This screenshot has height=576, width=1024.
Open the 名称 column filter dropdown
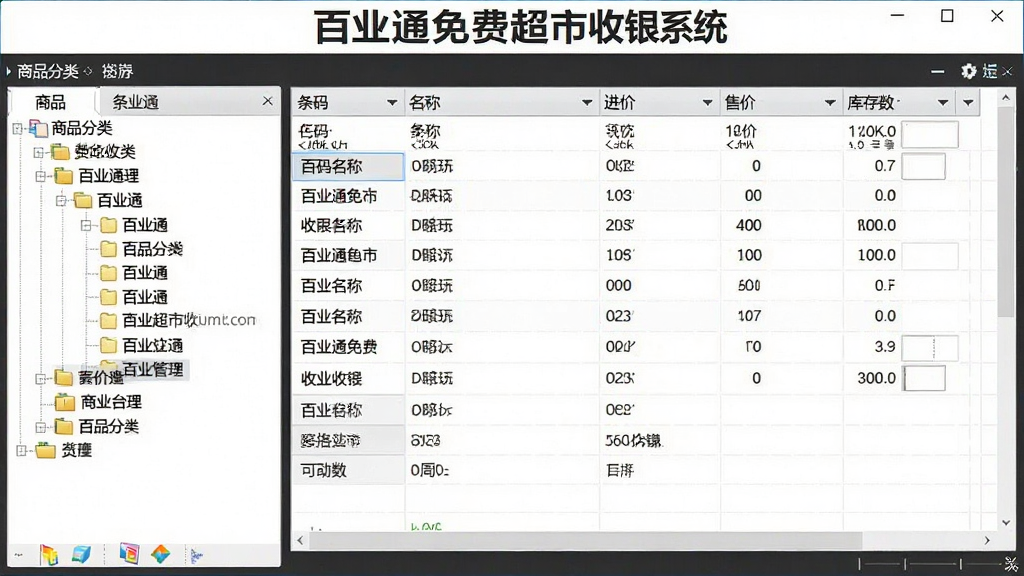click(587, 103)
